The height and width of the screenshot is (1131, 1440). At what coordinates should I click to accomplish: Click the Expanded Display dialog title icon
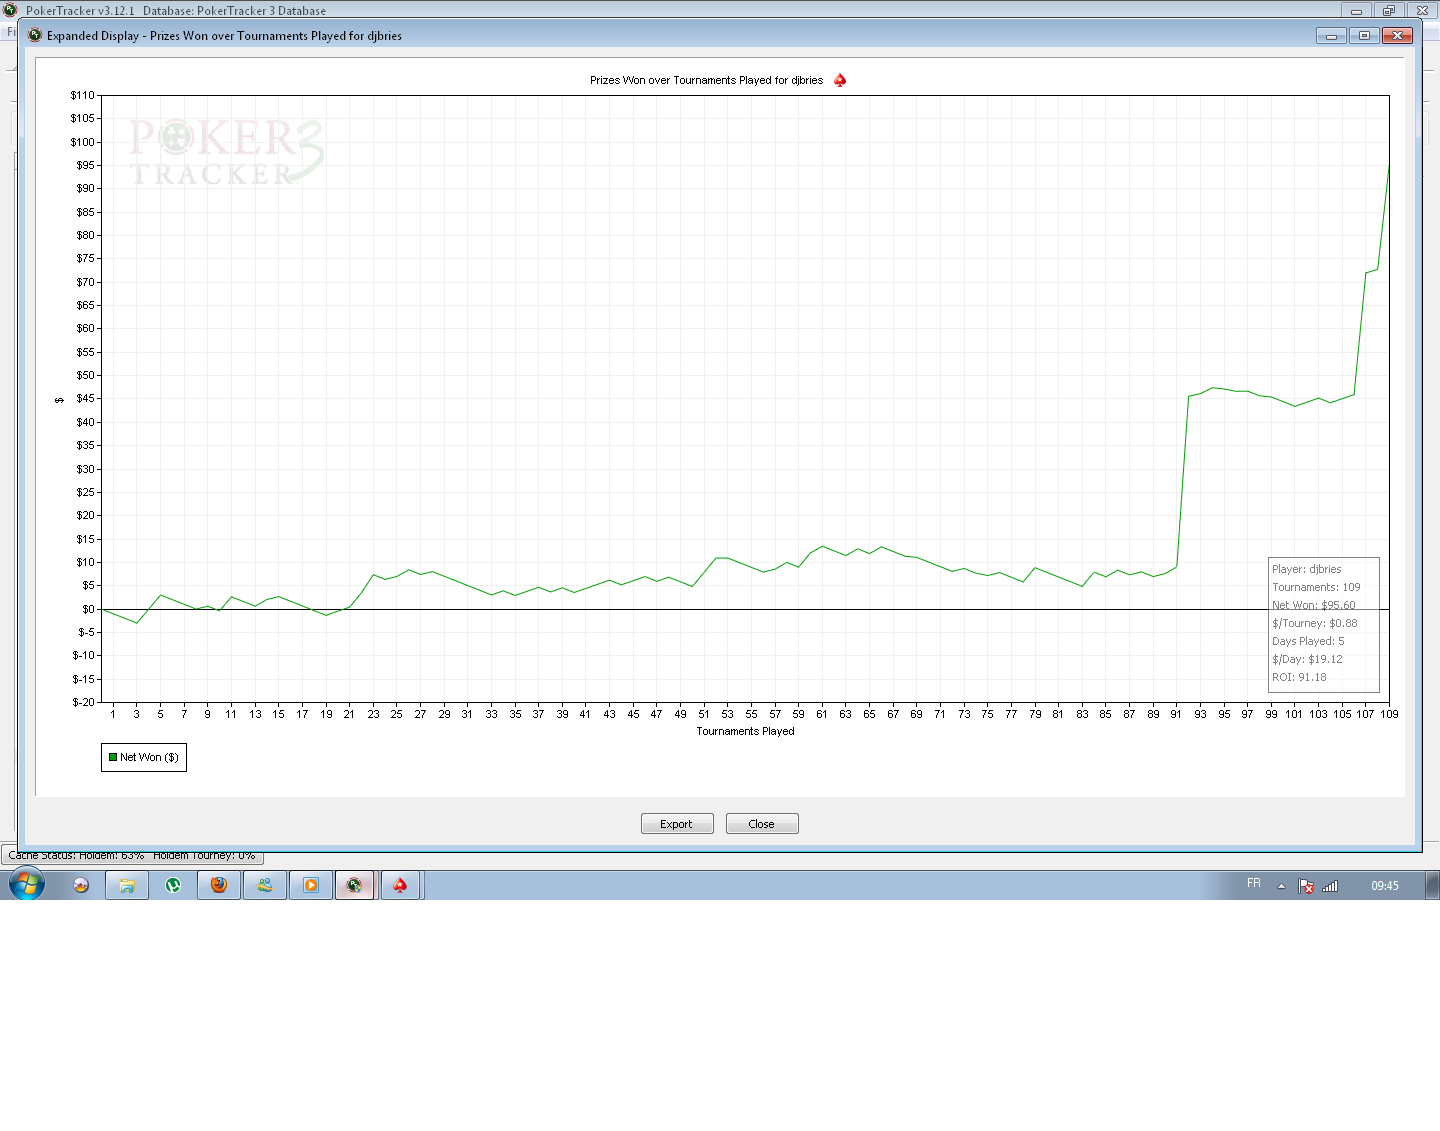click(x=35, y=35)
